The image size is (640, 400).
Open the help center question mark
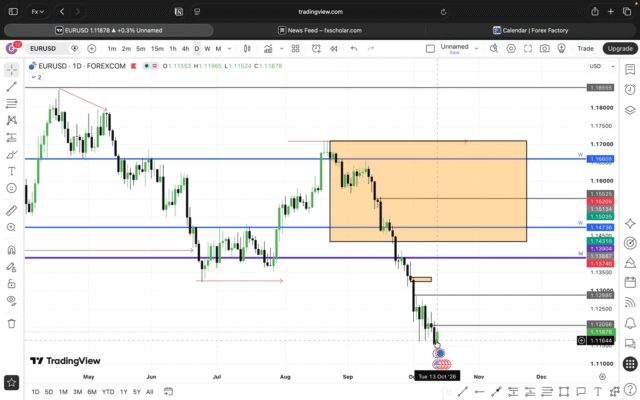(631, 390)
